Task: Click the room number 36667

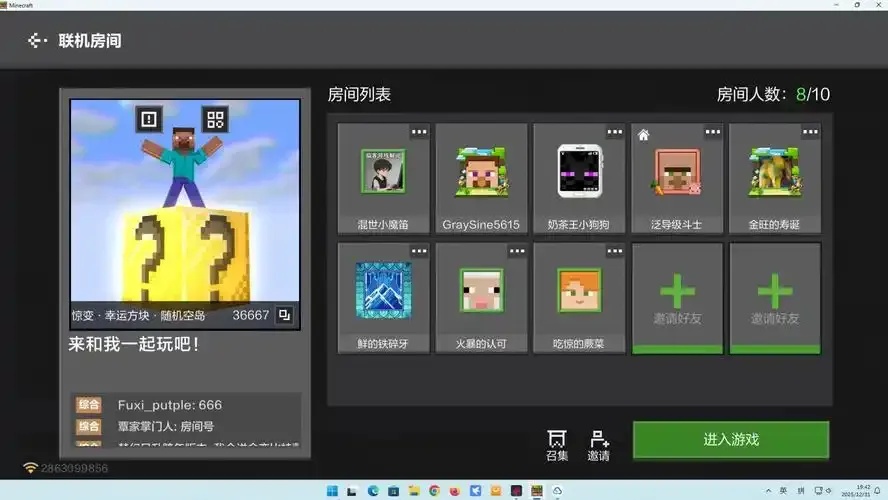Action: click(250, 315)
